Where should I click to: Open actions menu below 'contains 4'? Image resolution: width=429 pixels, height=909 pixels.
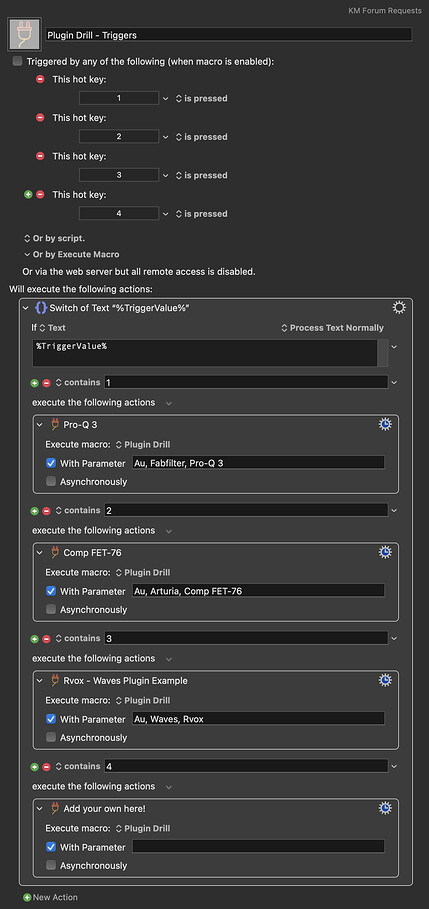coord(169,787)
